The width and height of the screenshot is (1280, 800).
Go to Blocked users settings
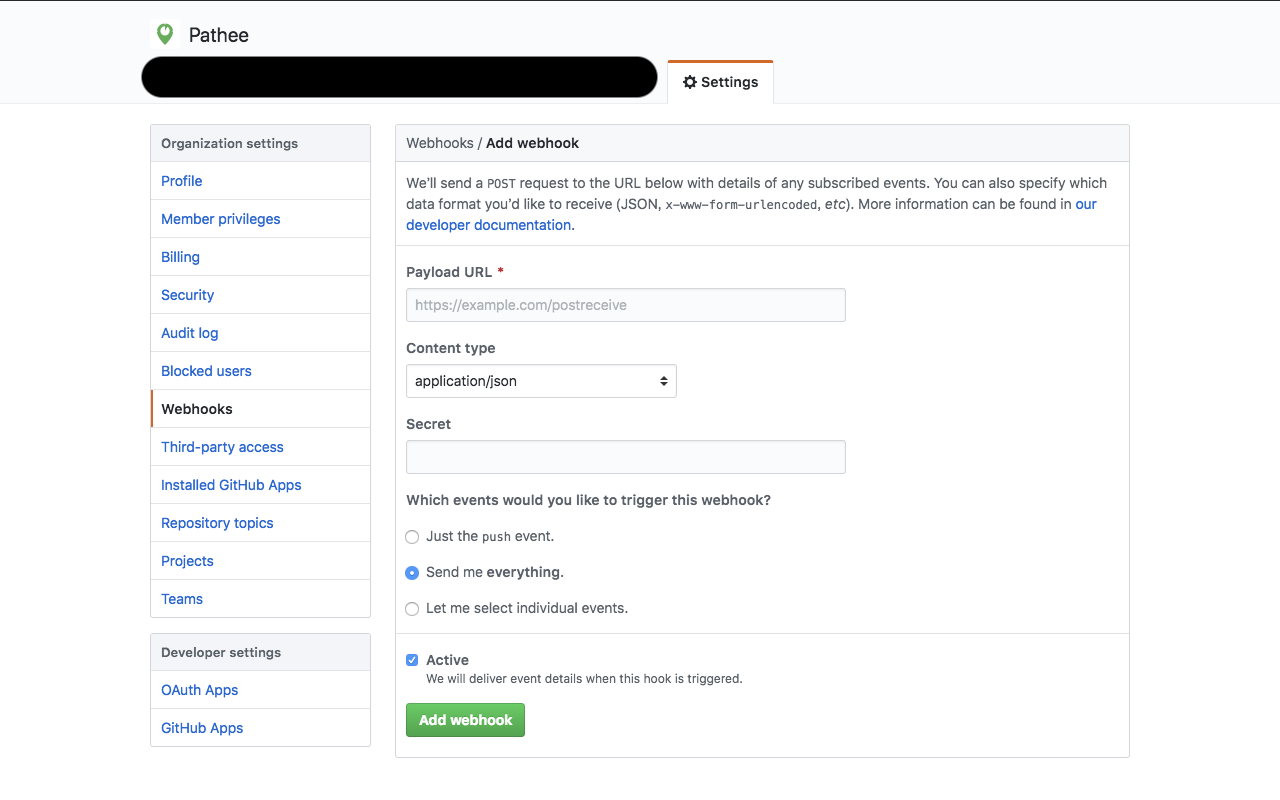(206, 370)
